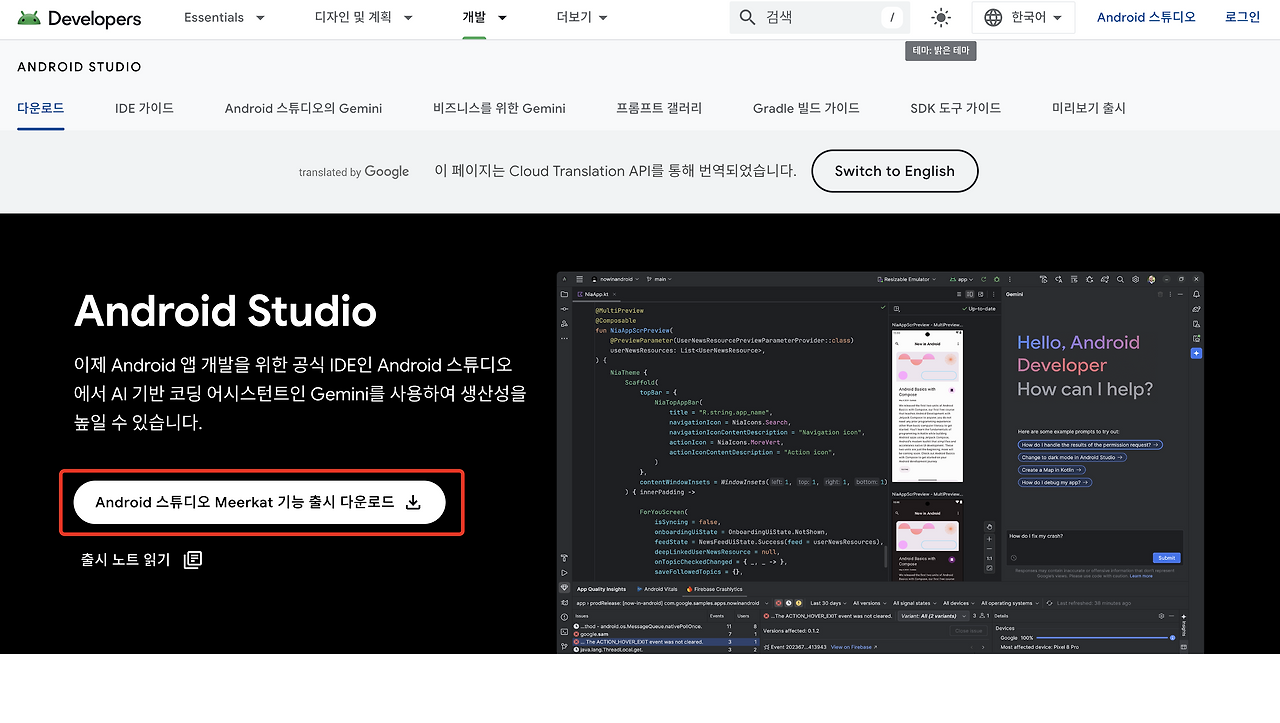The height and width of the screenshot is (723, 1280).
Task: Click the release notes document icon
Action: [x=193, y=560]
